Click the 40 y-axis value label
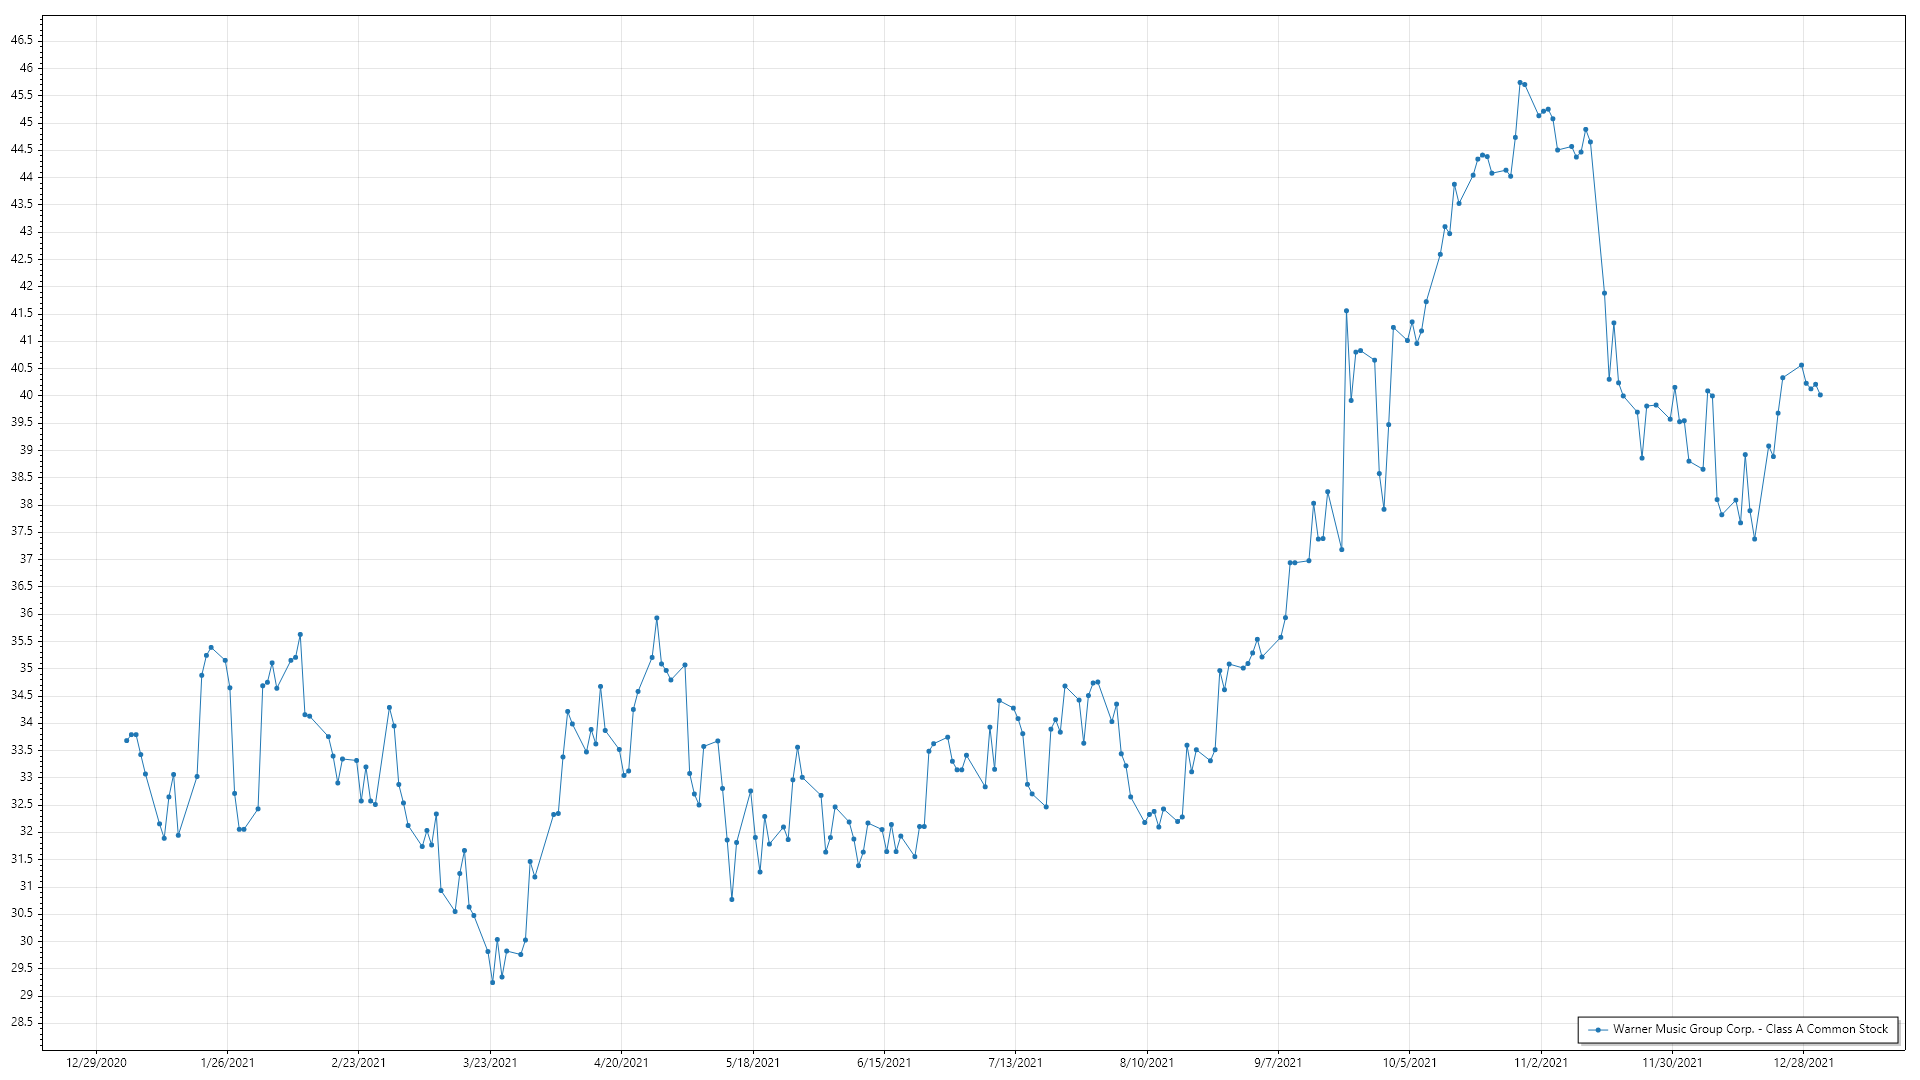This screenshot has height=1080, width=1920. coord(26,395)
